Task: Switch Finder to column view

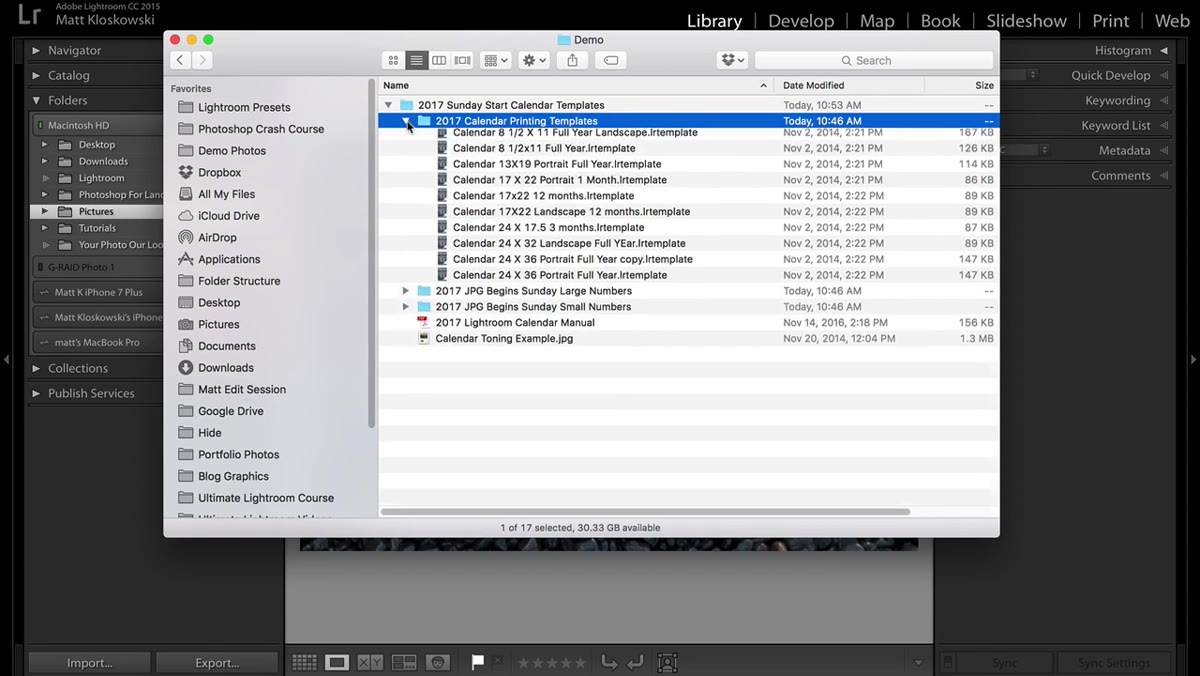Action: point(439,60)
